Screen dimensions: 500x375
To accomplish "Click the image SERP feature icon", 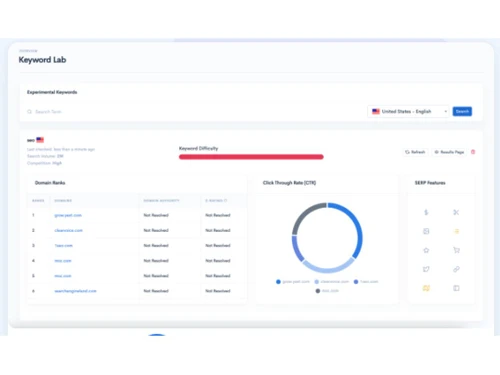I will (x=426, y=231).
